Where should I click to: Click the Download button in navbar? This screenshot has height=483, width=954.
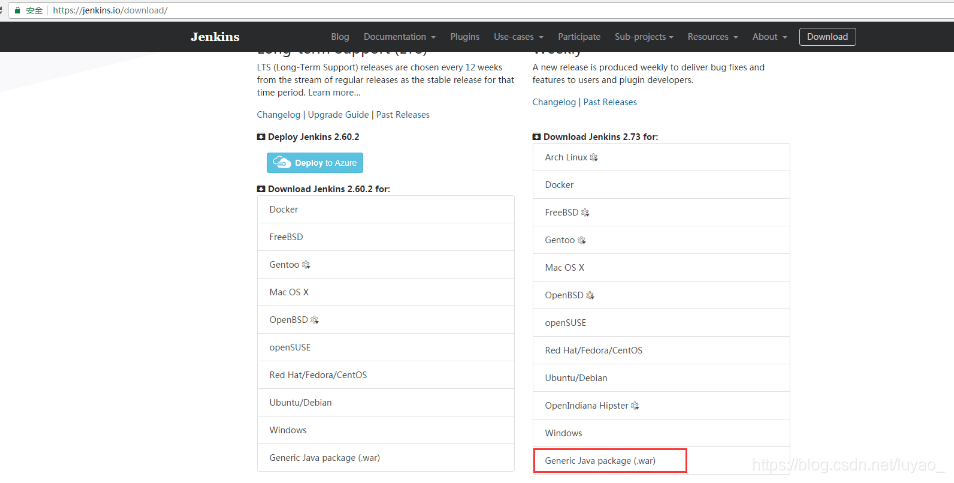[x=827, y=36]
